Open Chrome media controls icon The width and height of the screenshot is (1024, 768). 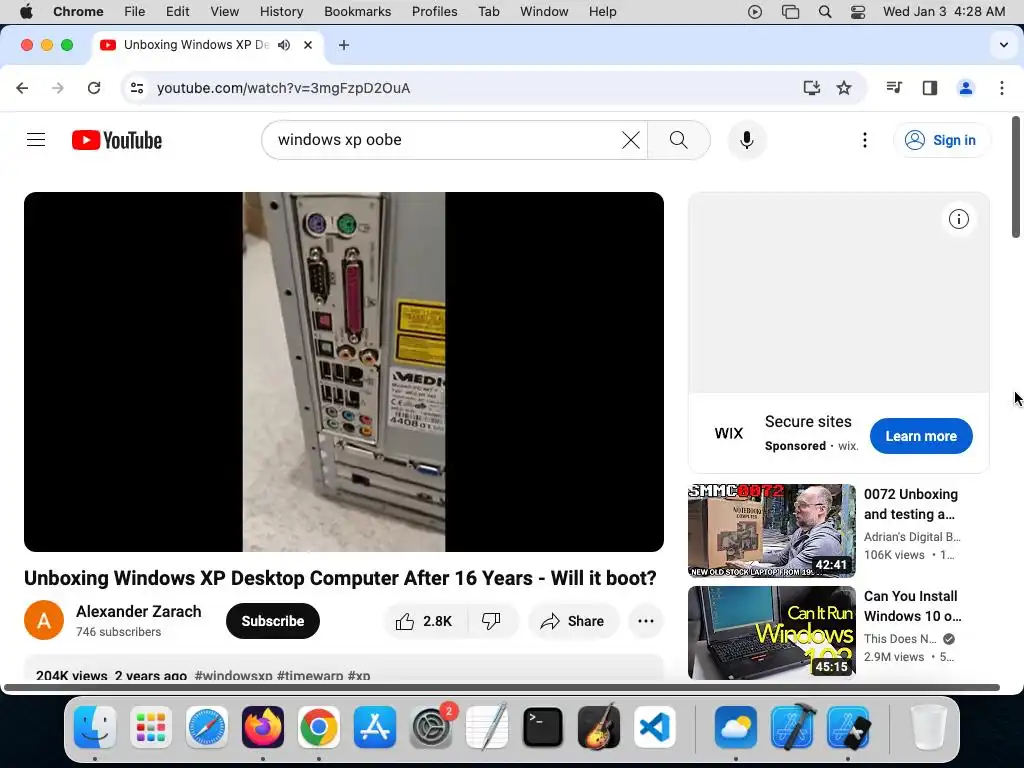click(894, 88)
